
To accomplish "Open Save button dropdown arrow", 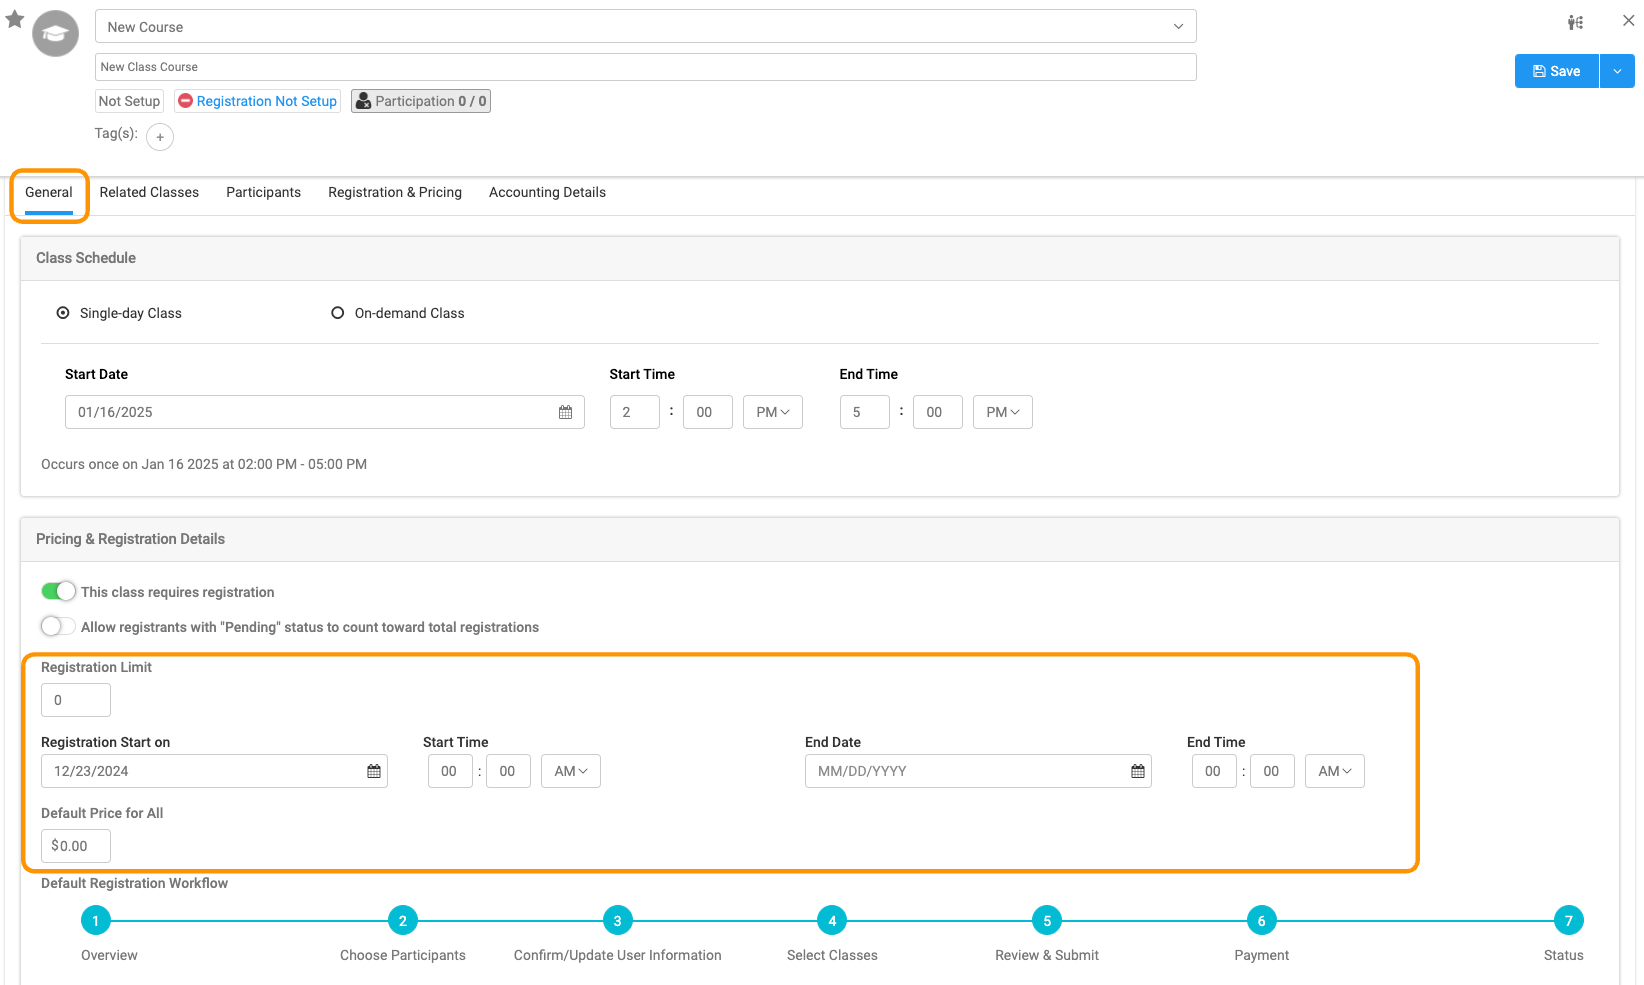I will (x=1617, y=71).
